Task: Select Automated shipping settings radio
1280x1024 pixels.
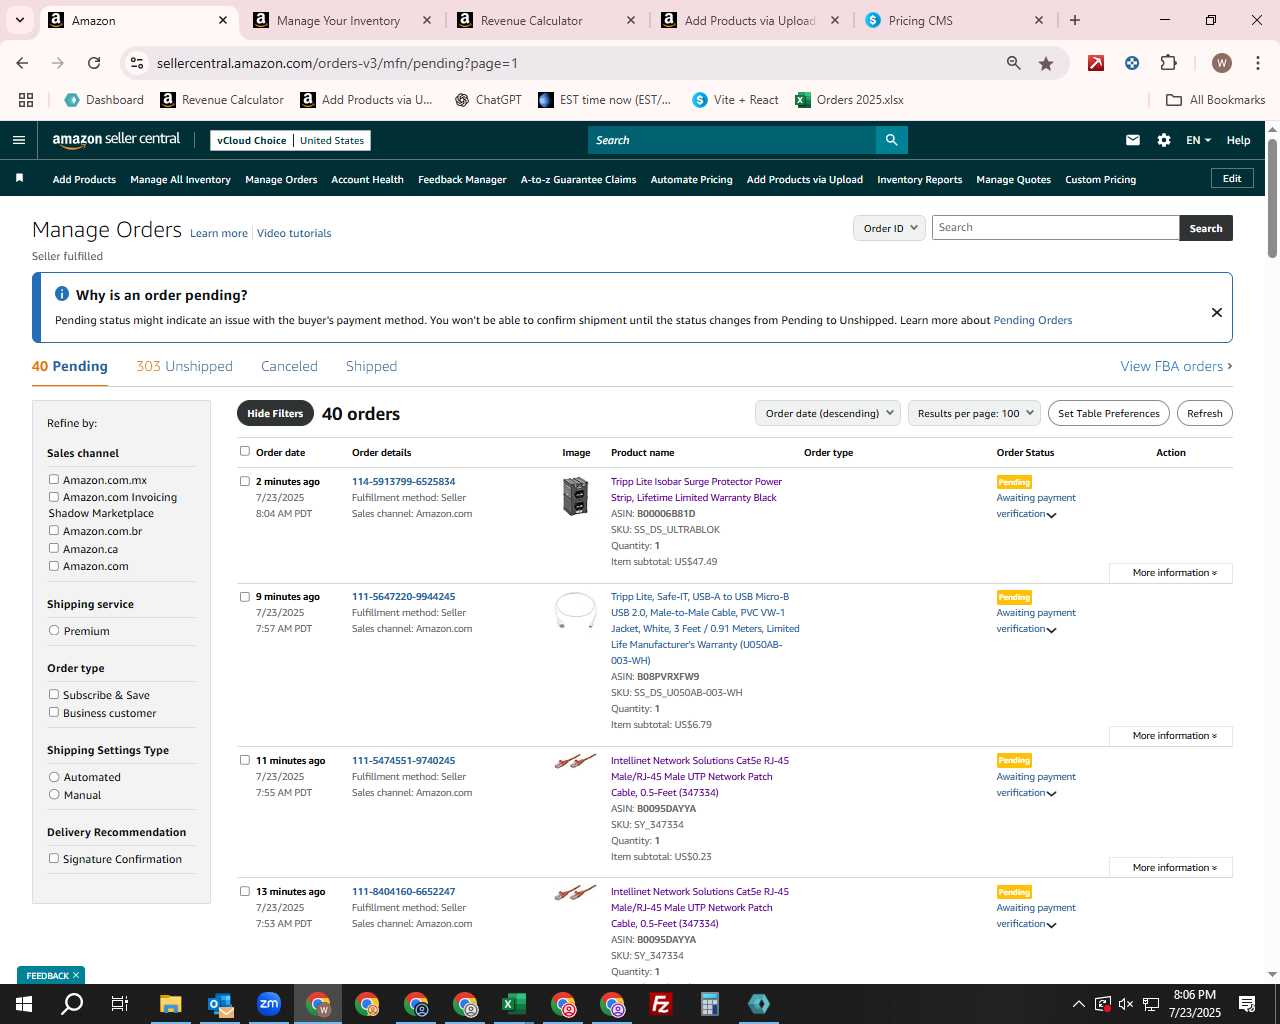Action: 54,776
